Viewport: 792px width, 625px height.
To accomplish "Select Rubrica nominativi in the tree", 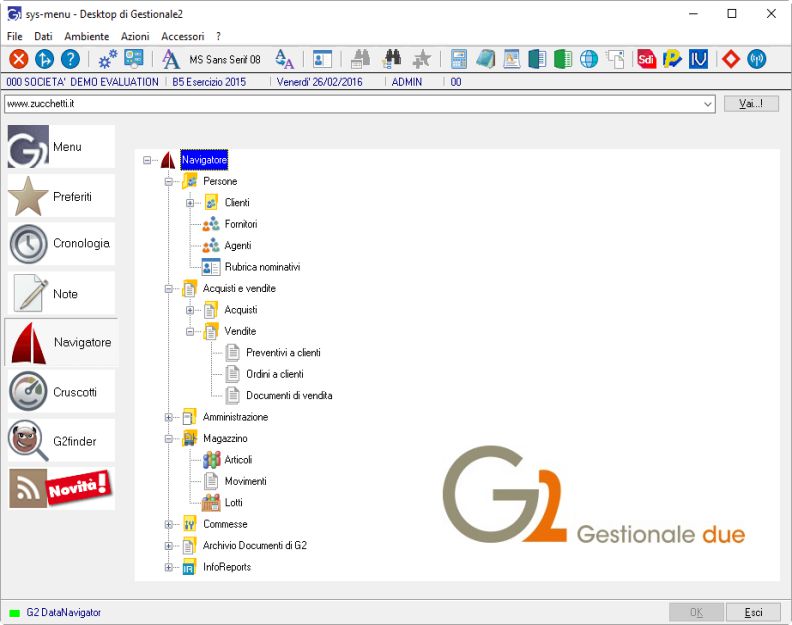I will (x=262, y=267).
